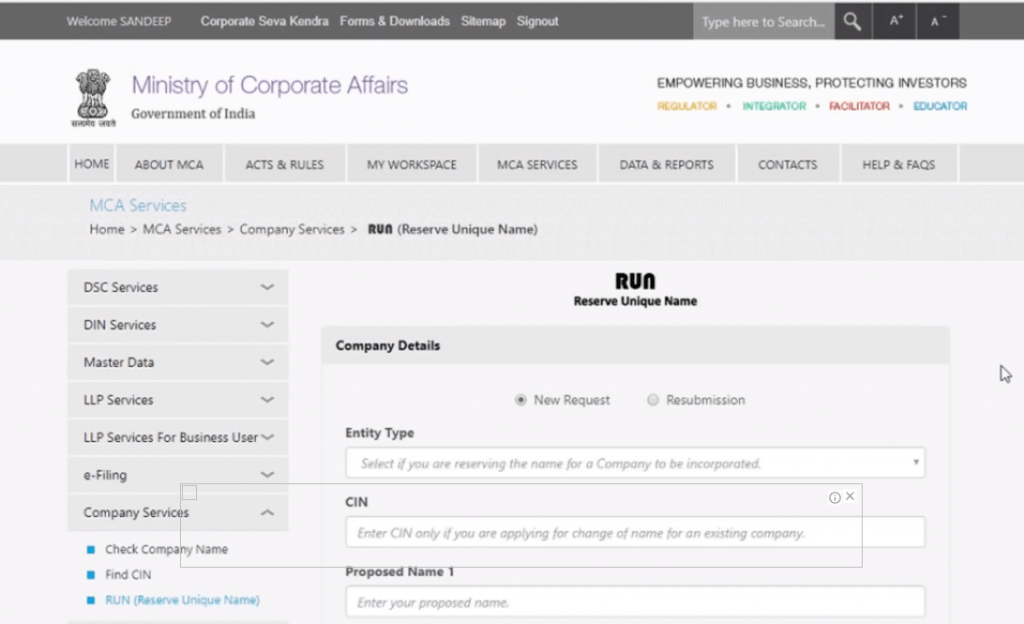Open HOME in main navigation
Screen dimensions: 1024x624
91,164
